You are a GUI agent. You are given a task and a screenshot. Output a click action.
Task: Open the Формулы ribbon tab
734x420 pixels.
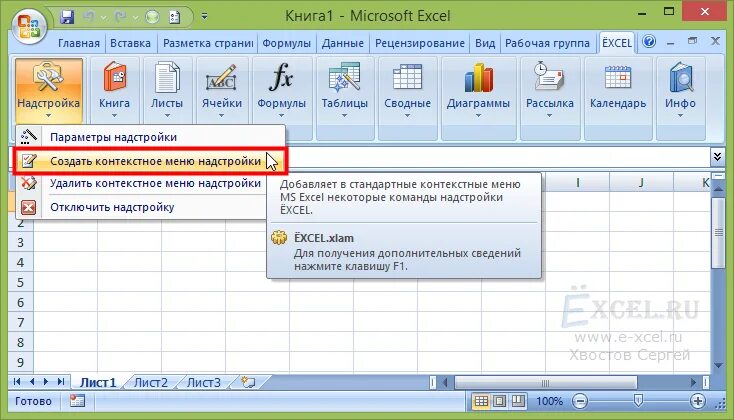point(286,43)
